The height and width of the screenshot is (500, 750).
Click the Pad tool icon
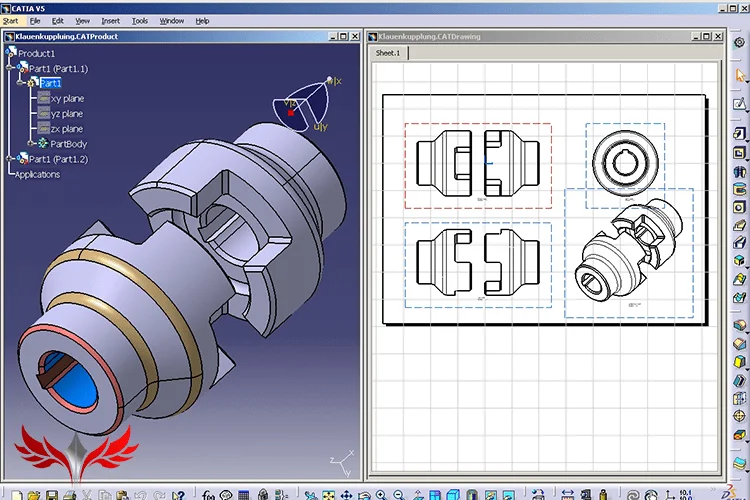point(739,133)
